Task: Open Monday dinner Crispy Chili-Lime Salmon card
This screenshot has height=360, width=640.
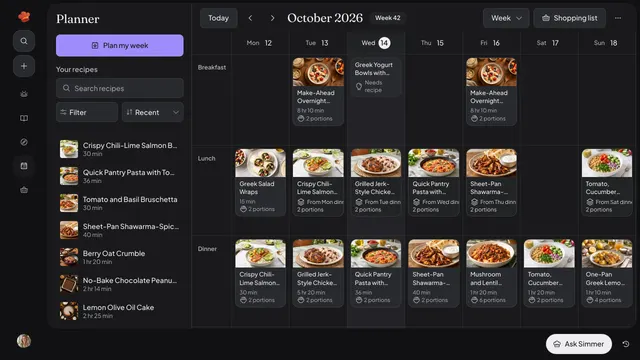Action: pos(260,273)
